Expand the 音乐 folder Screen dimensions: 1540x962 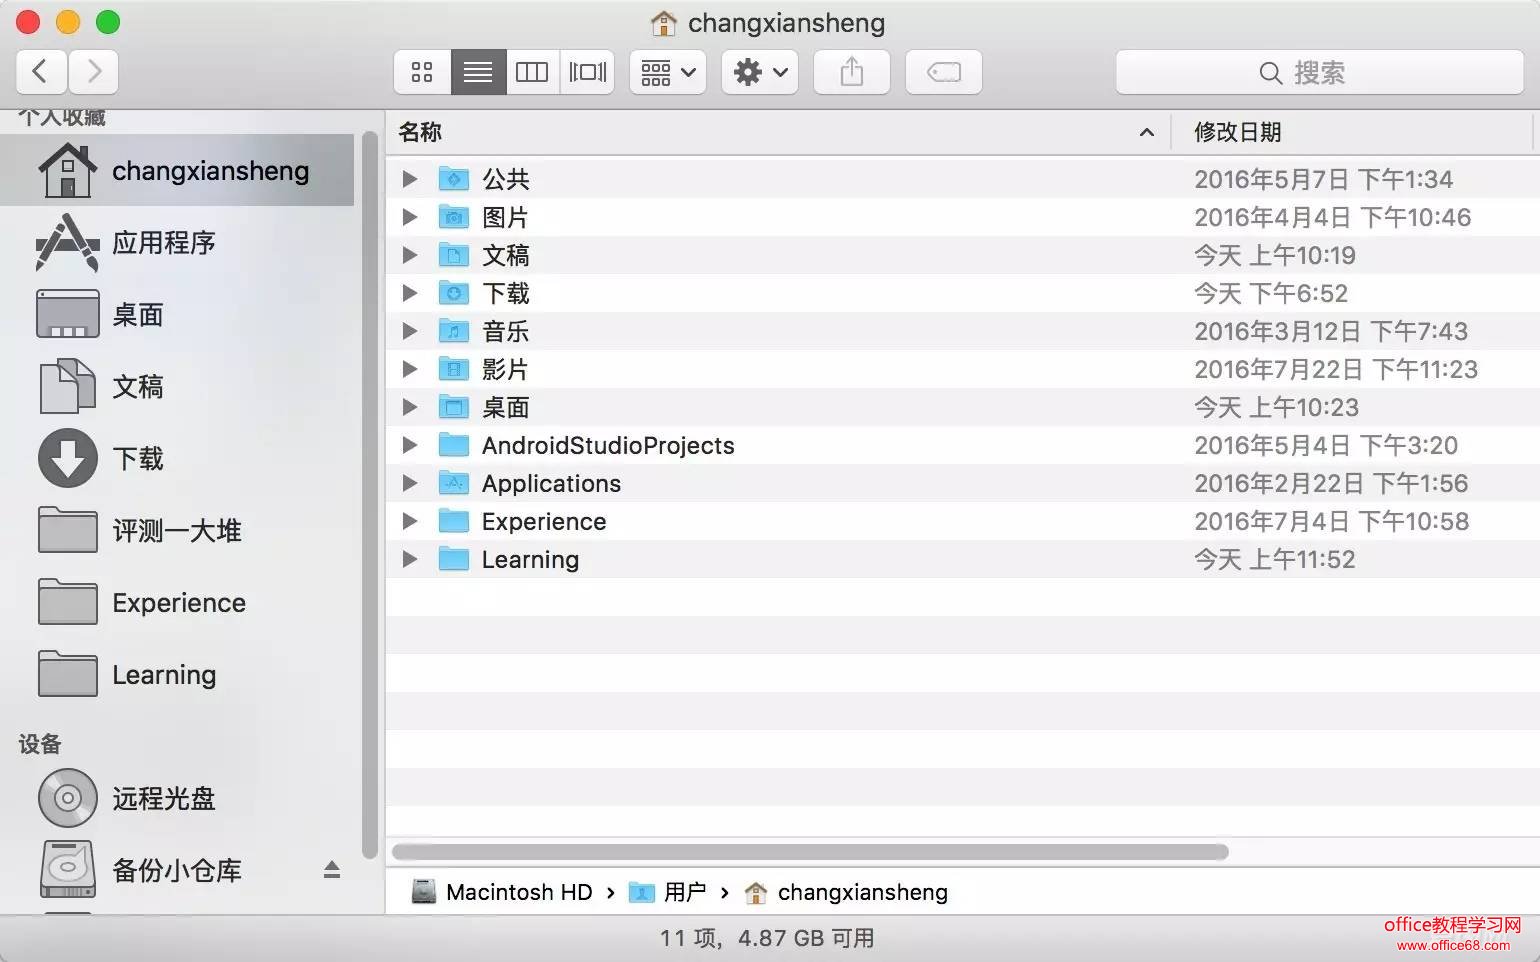(409, 331)
